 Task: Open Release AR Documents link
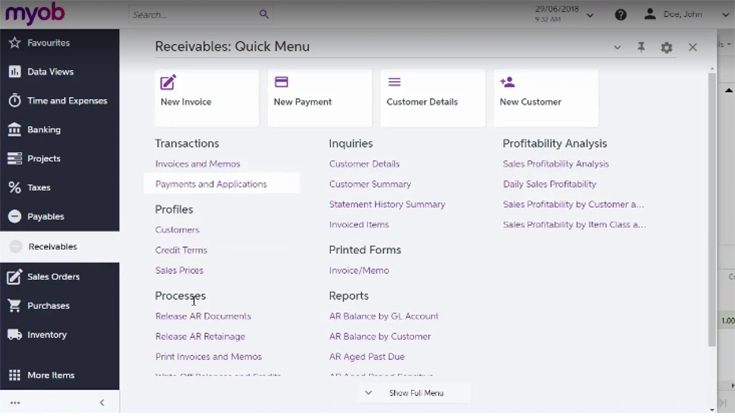coord(203,316)
